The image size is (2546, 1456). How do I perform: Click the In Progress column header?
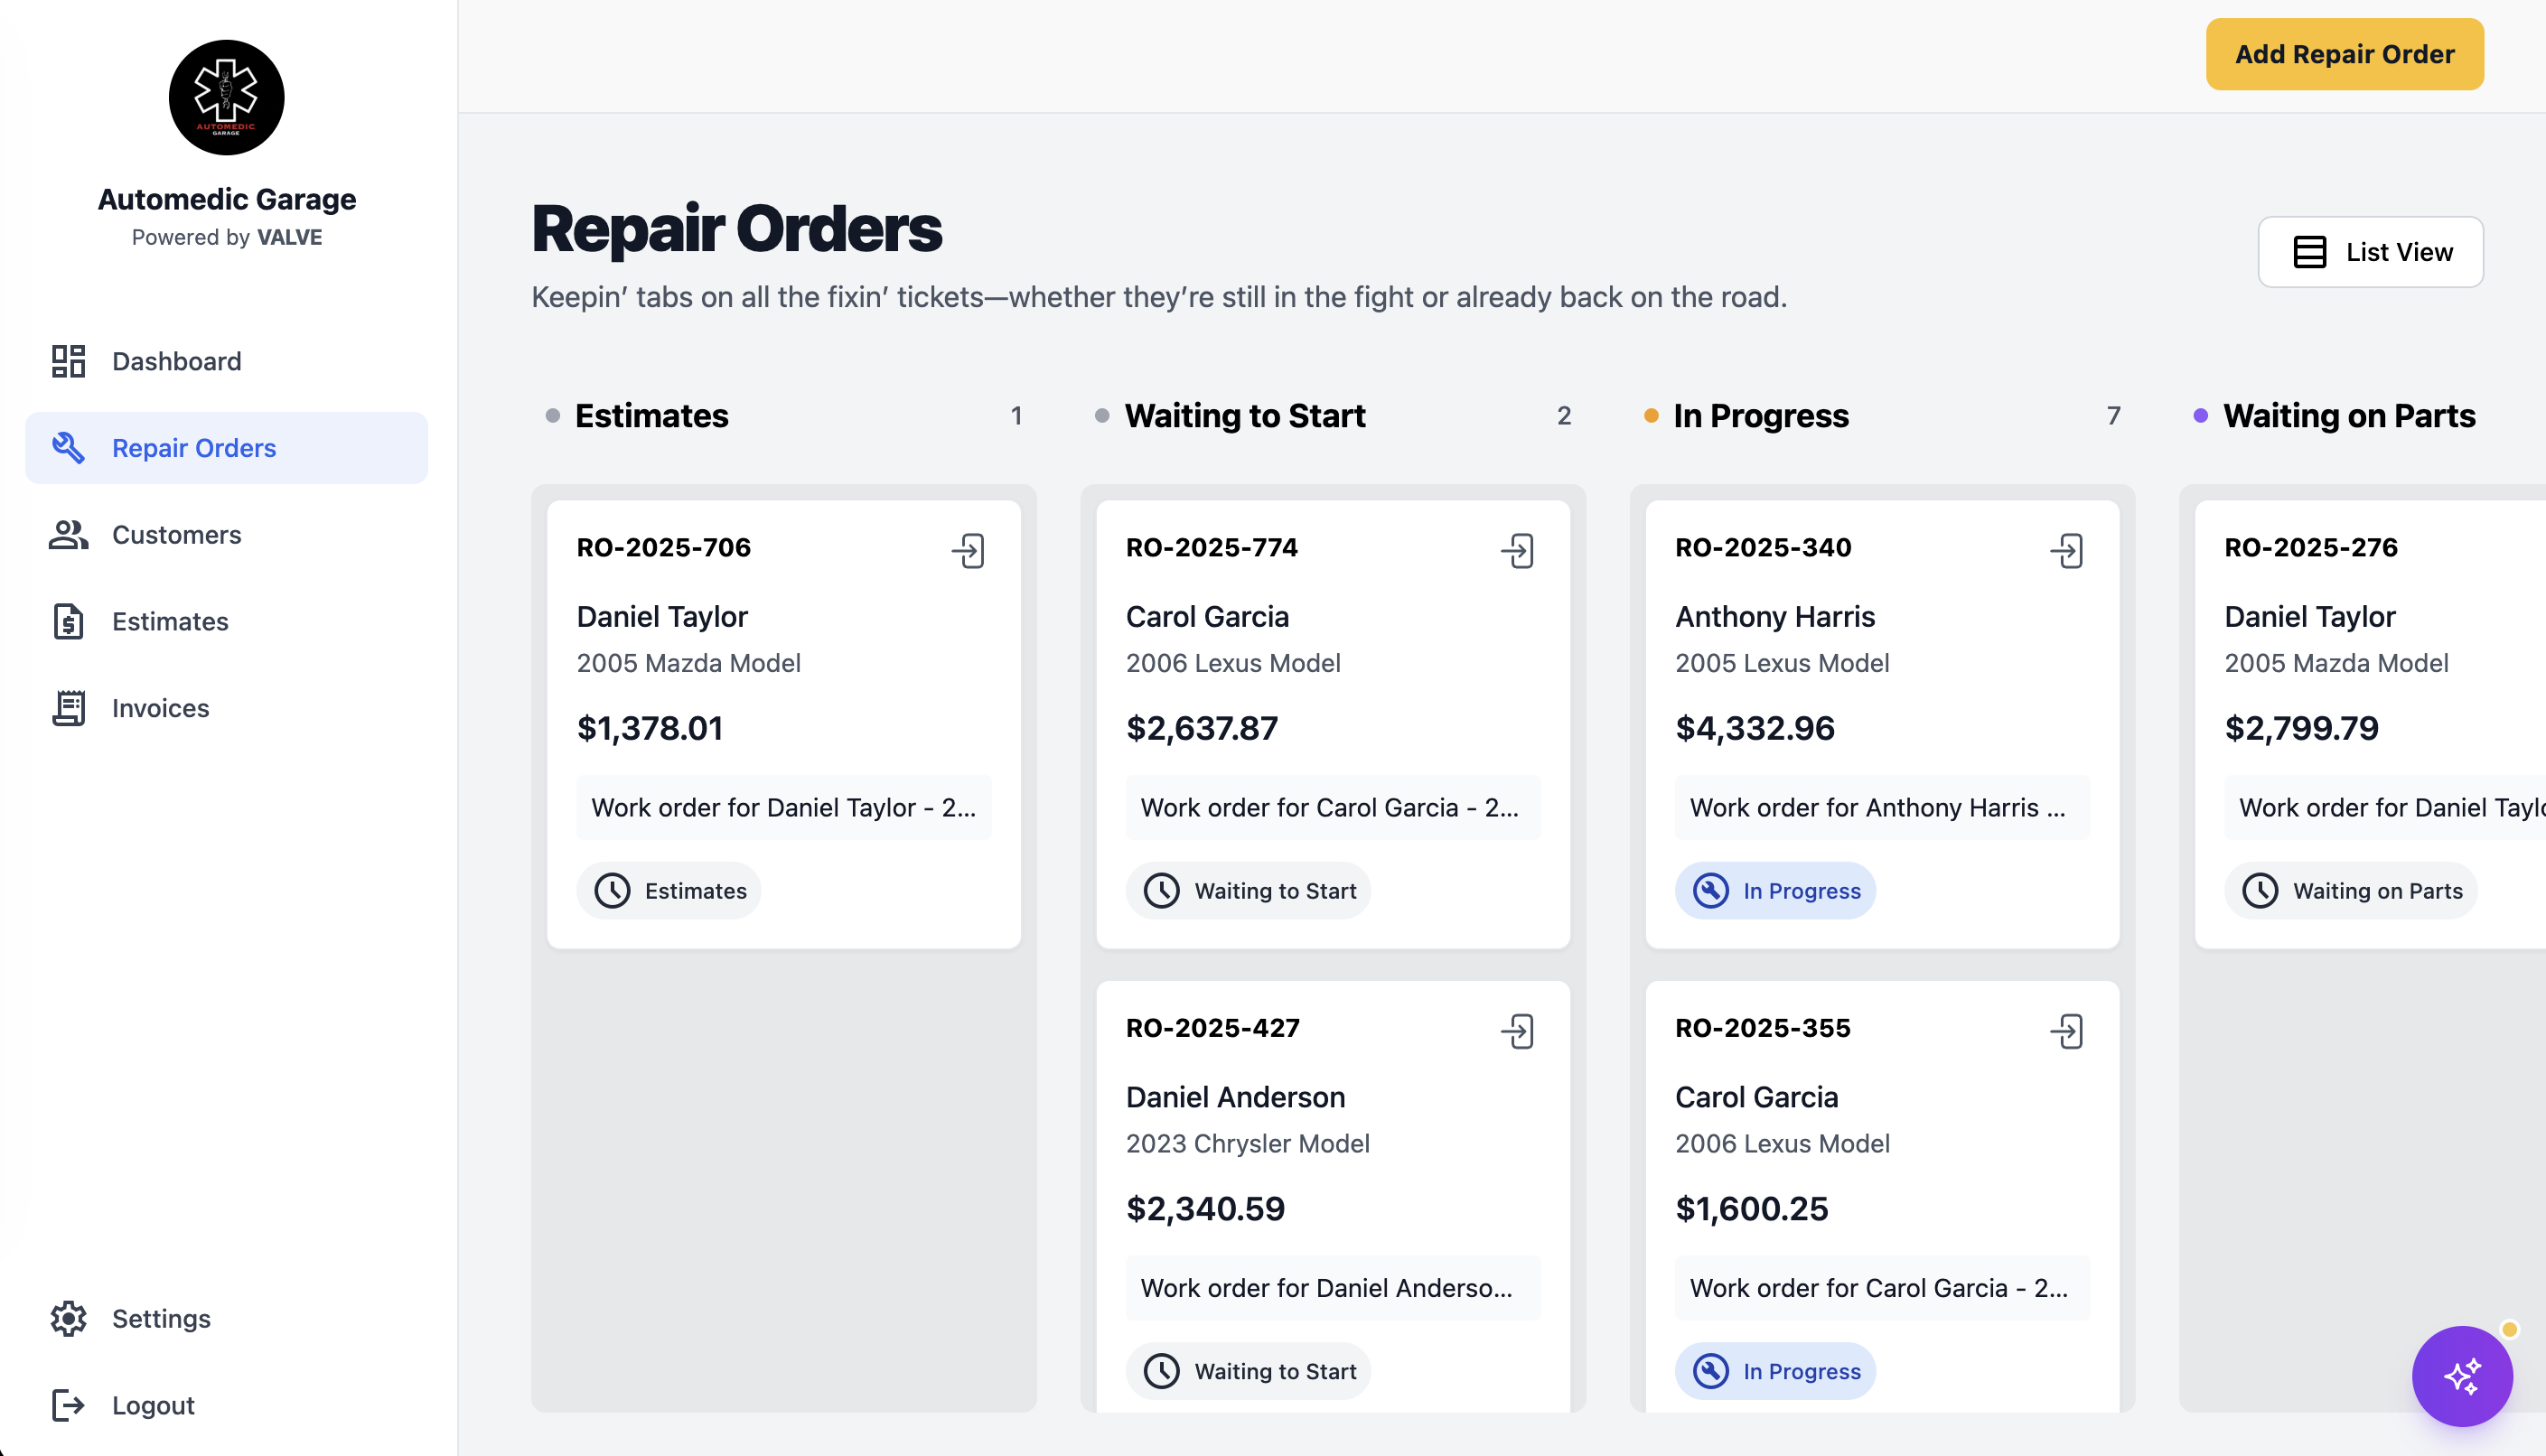[1761, 416]
